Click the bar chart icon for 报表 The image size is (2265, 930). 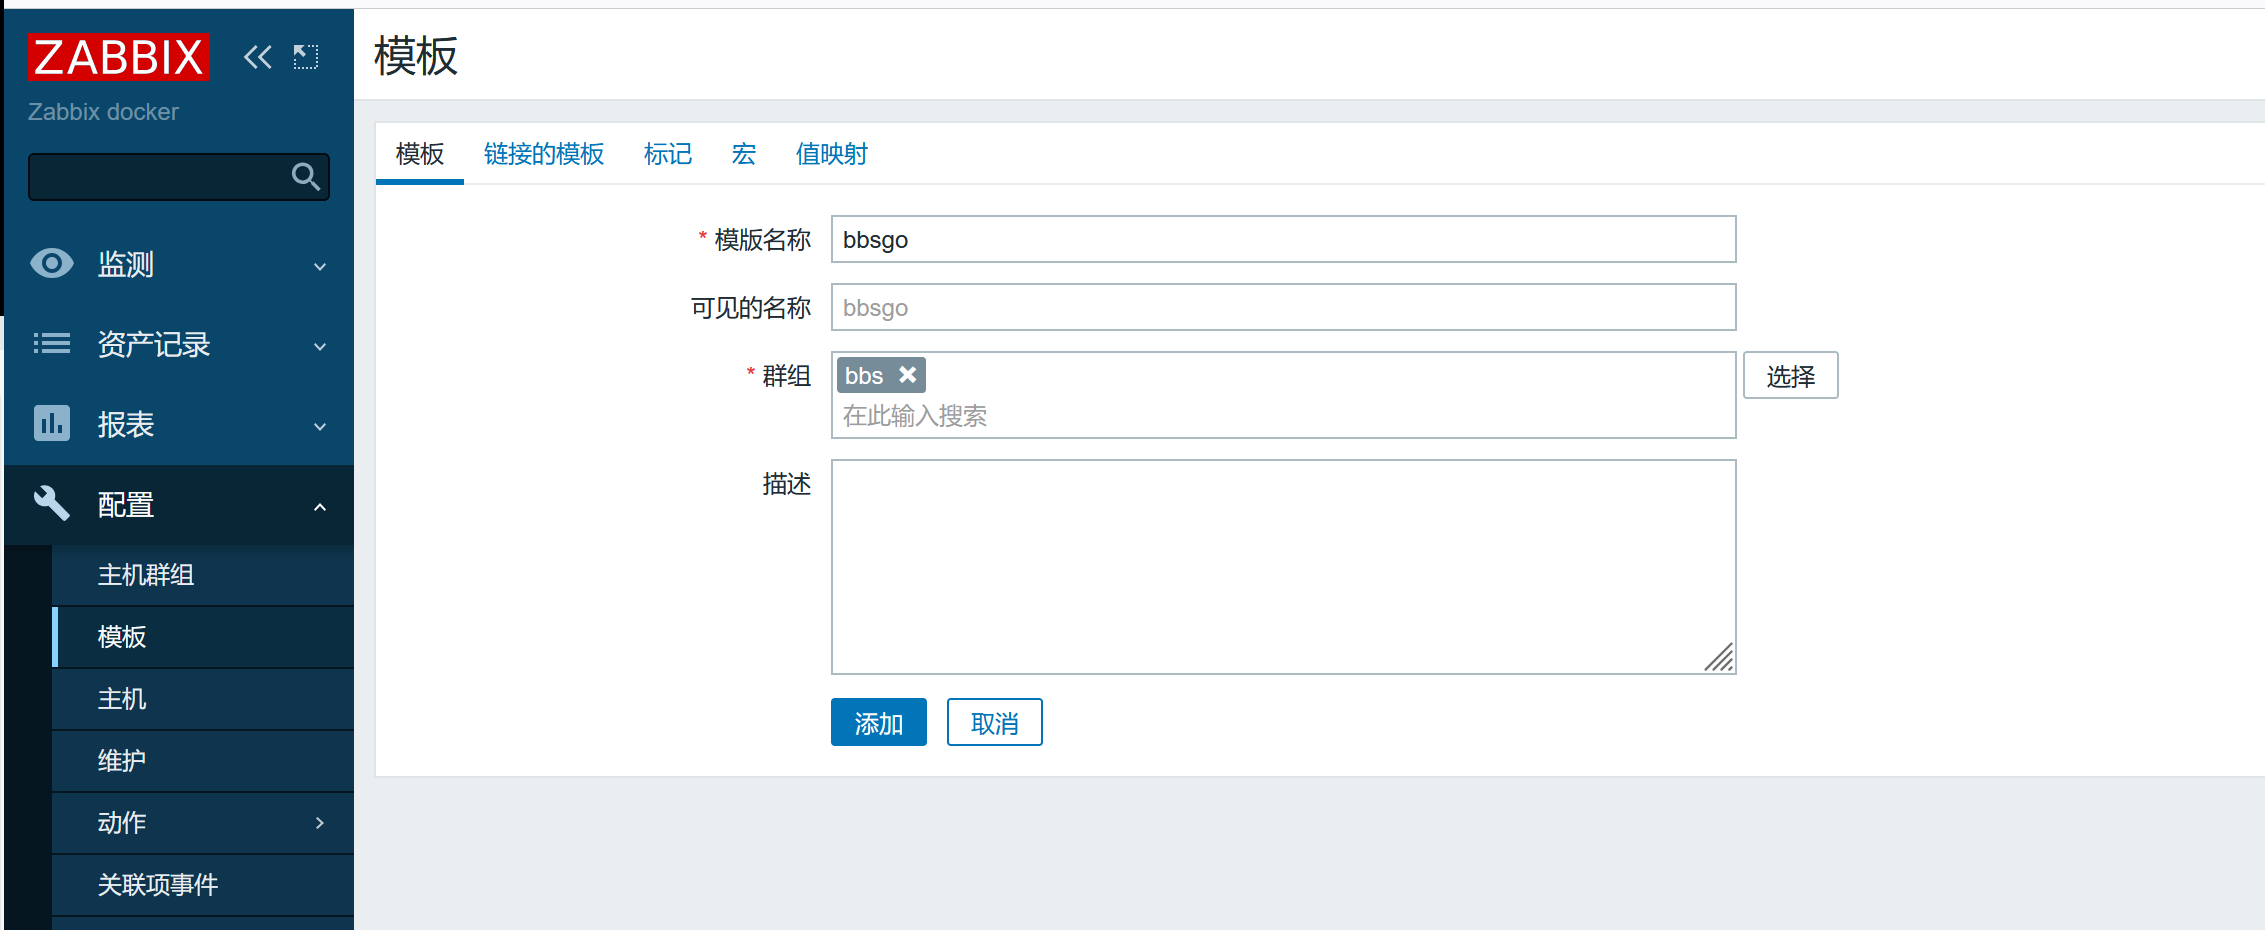click(52, 424)
